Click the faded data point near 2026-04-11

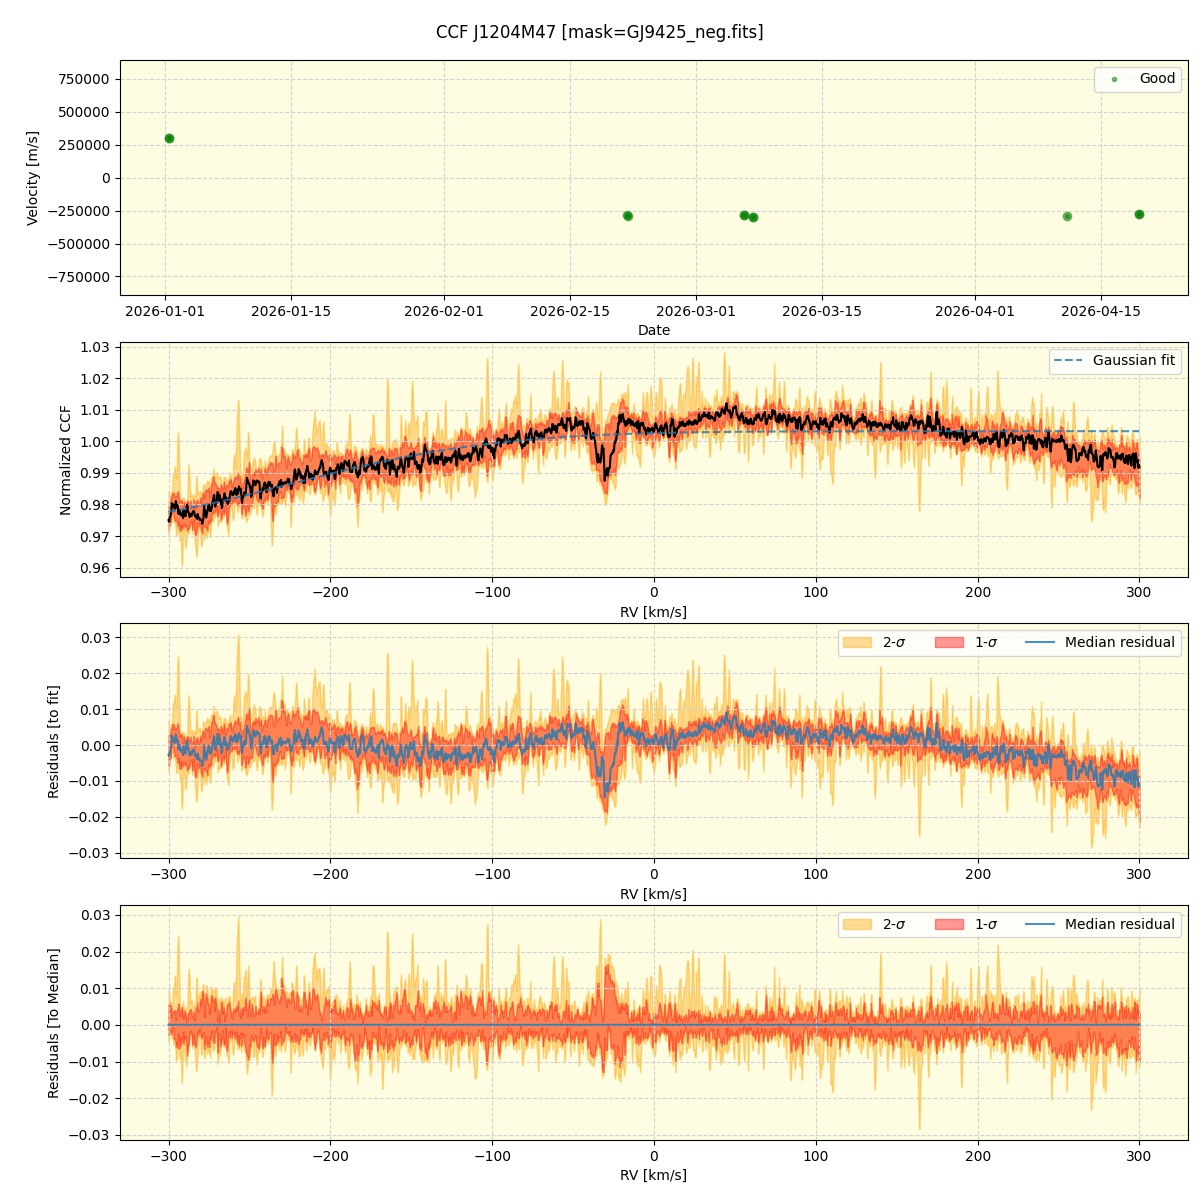pyautogui.click(x=1067, y=216)
